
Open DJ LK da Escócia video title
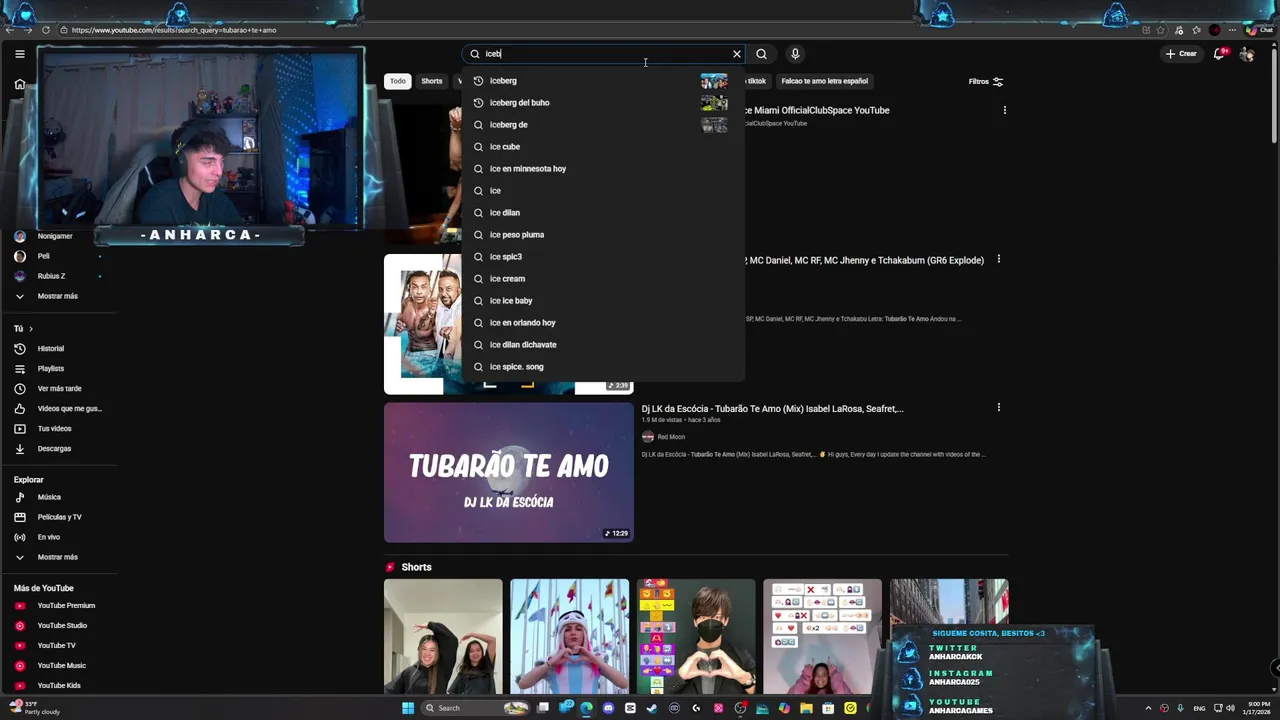(772, 409)
